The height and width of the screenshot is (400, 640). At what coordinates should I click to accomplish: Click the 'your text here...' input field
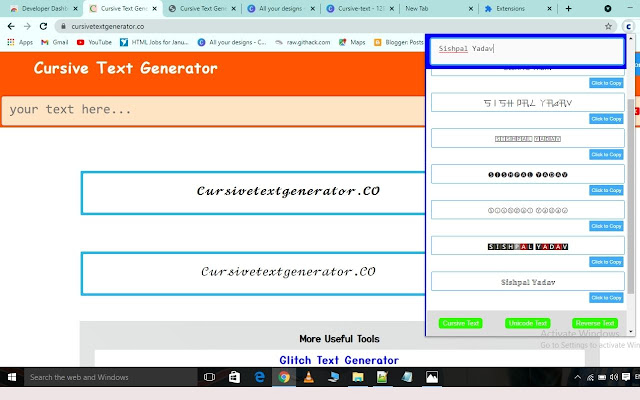coord(213,110)
